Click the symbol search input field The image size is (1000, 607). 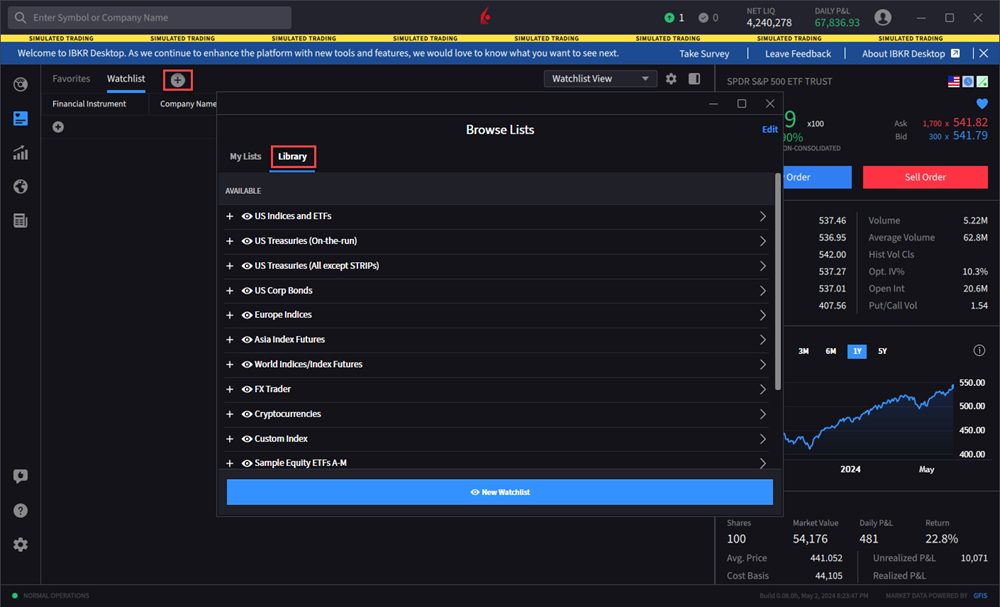(x=150, y=17)
